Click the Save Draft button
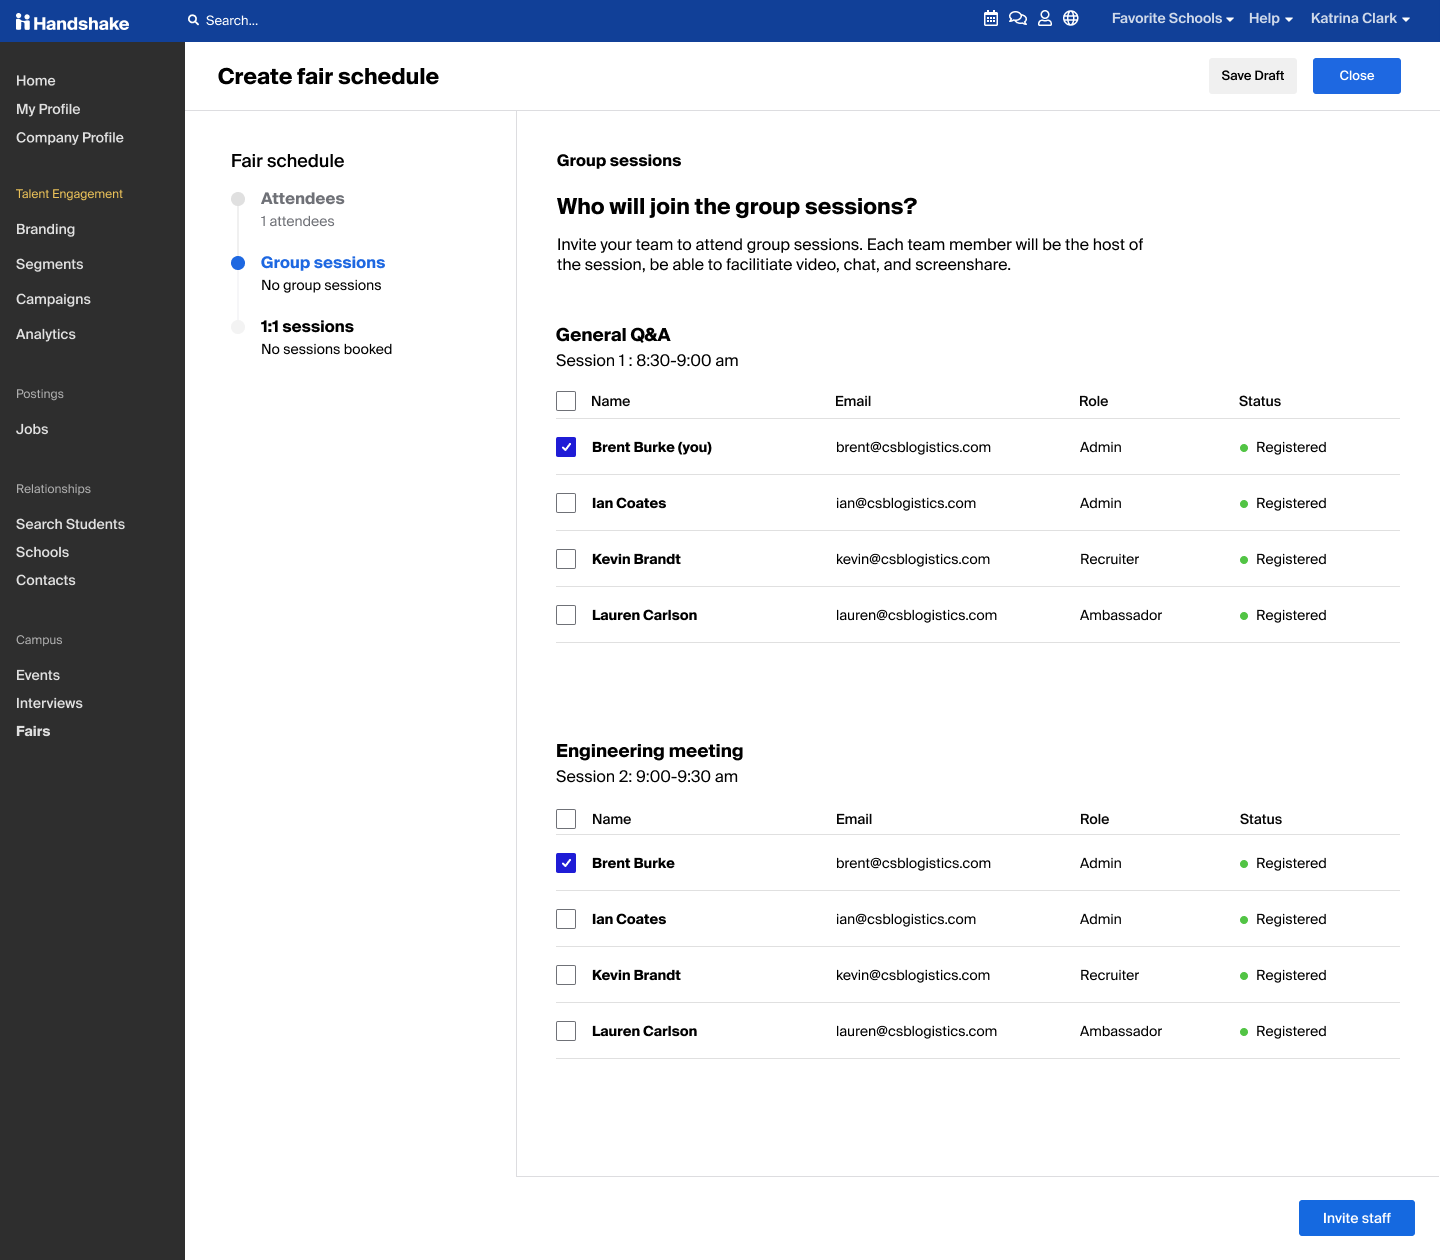 tap(1252, 76)
